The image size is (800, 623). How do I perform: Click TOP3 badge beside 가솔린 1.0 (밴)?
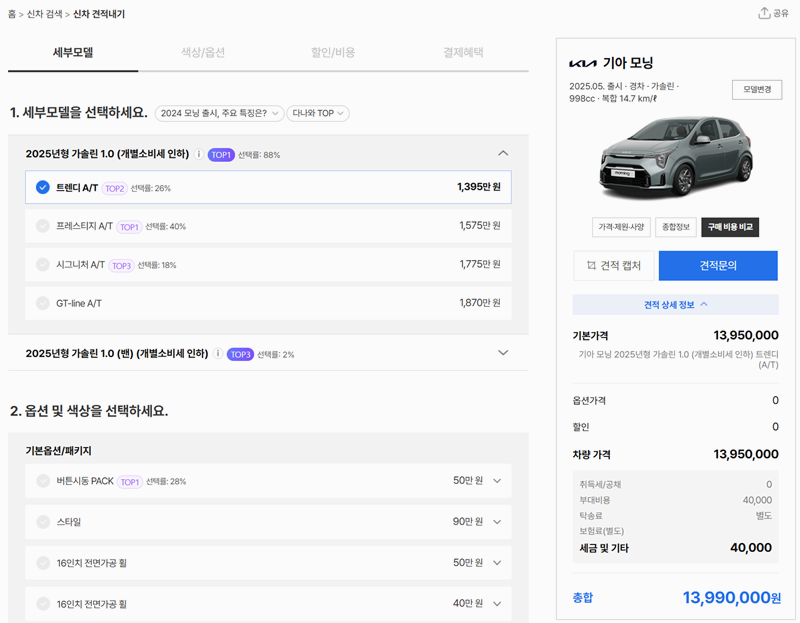(240, 354)
